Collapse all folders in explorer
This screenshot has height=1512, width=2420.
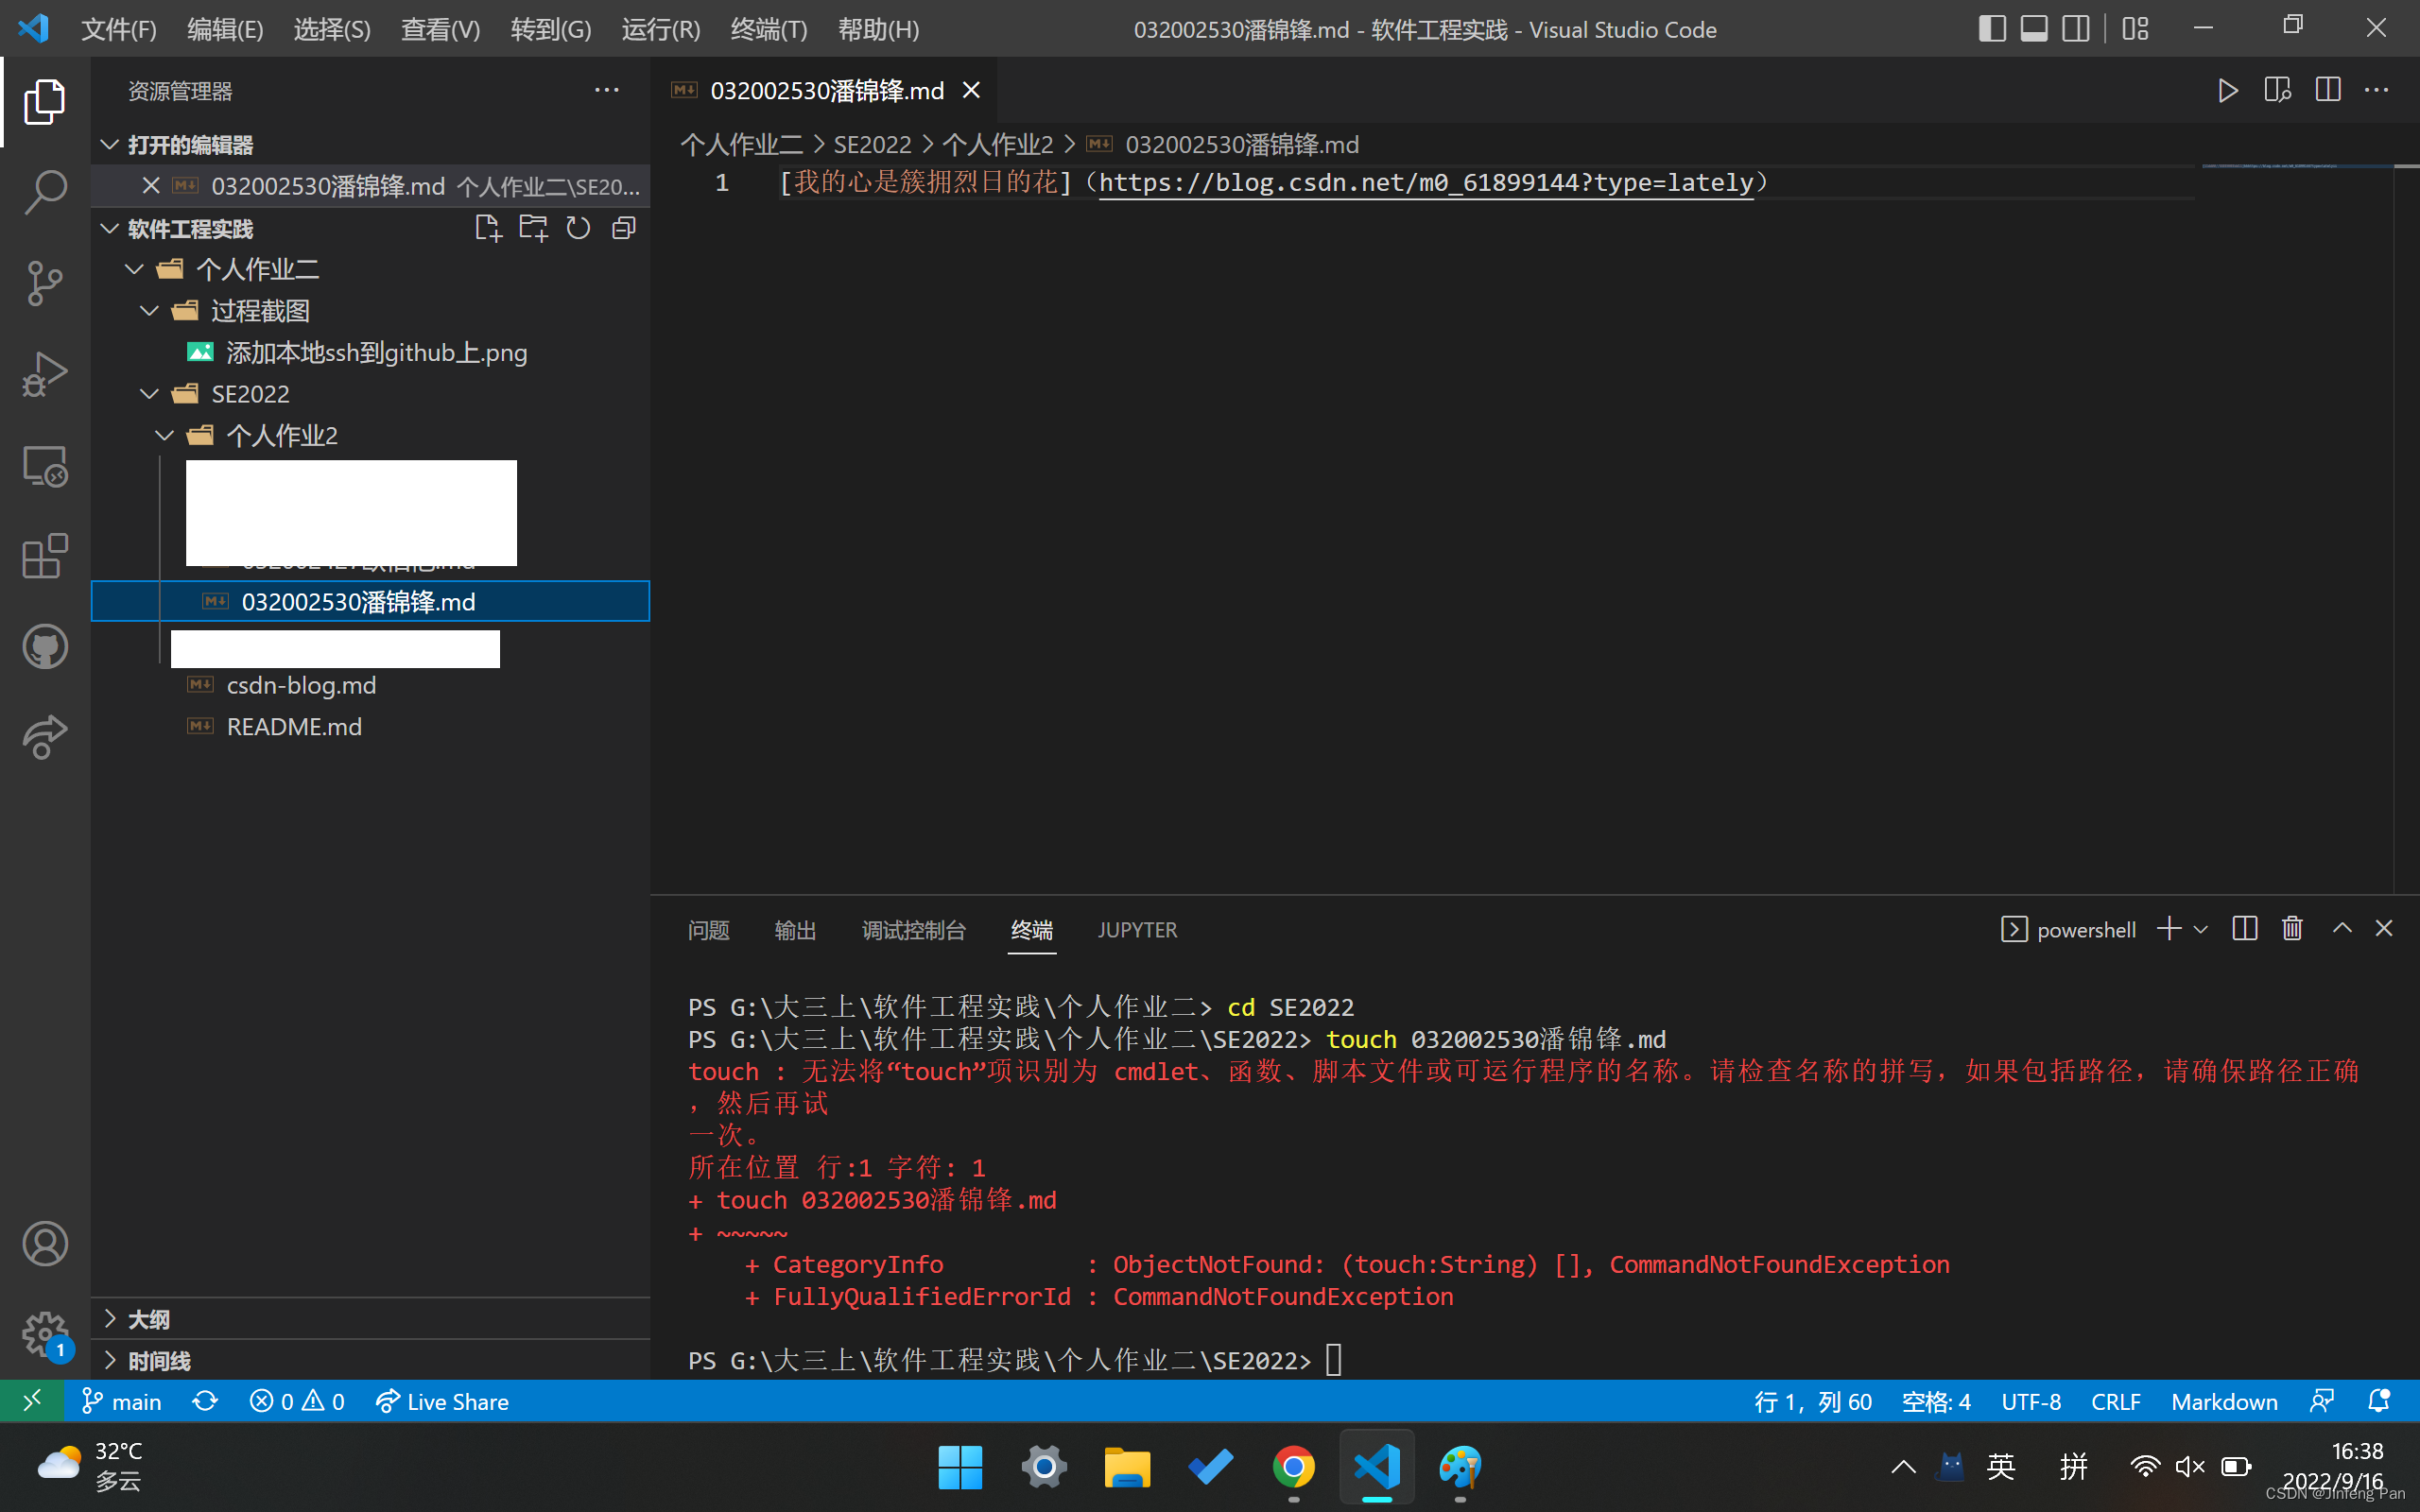(x=624, y=229)
